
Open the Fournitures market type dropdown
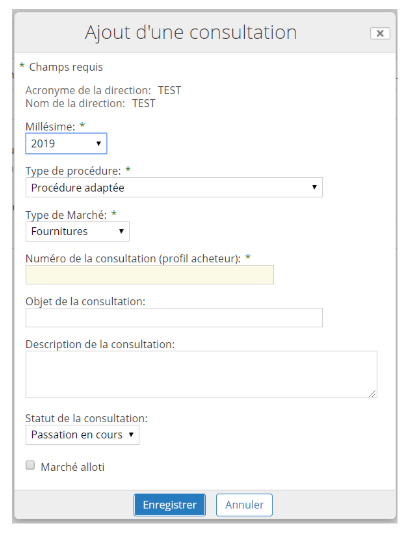[x=78, y=231]
